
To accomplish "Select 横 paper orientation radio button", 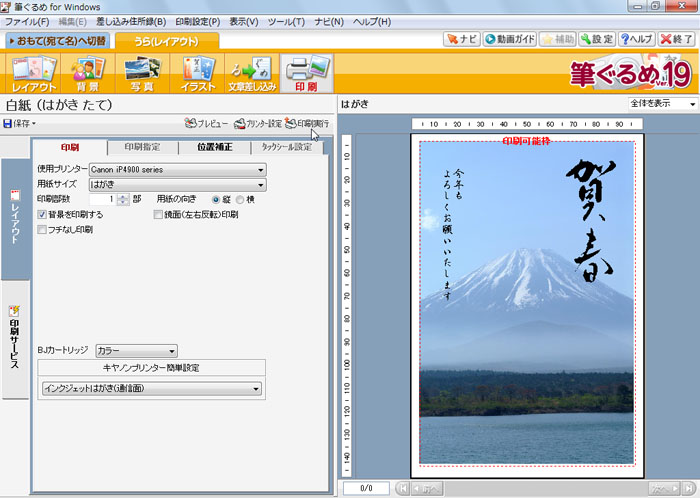I will pos(238,199).
